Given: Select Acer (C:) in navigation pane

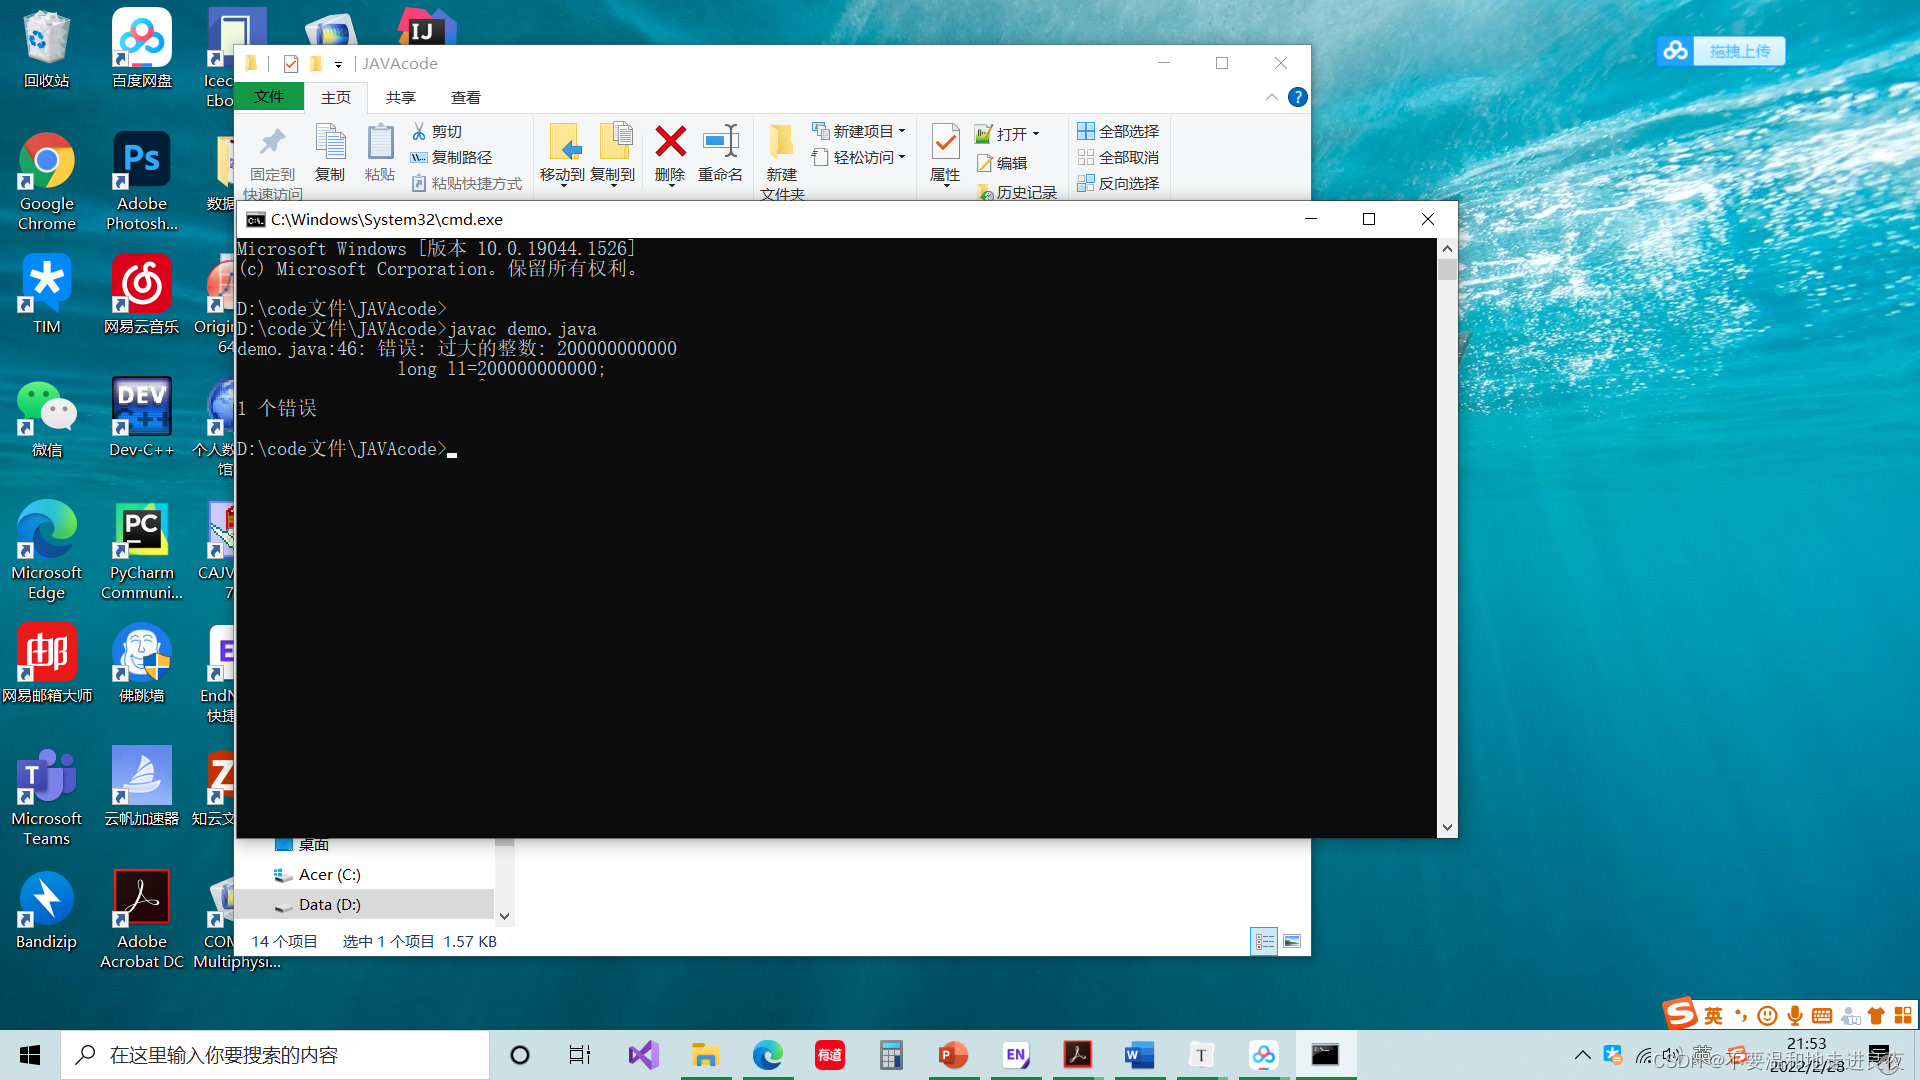Looking at the screenshot, I should [x=329, y=875].
